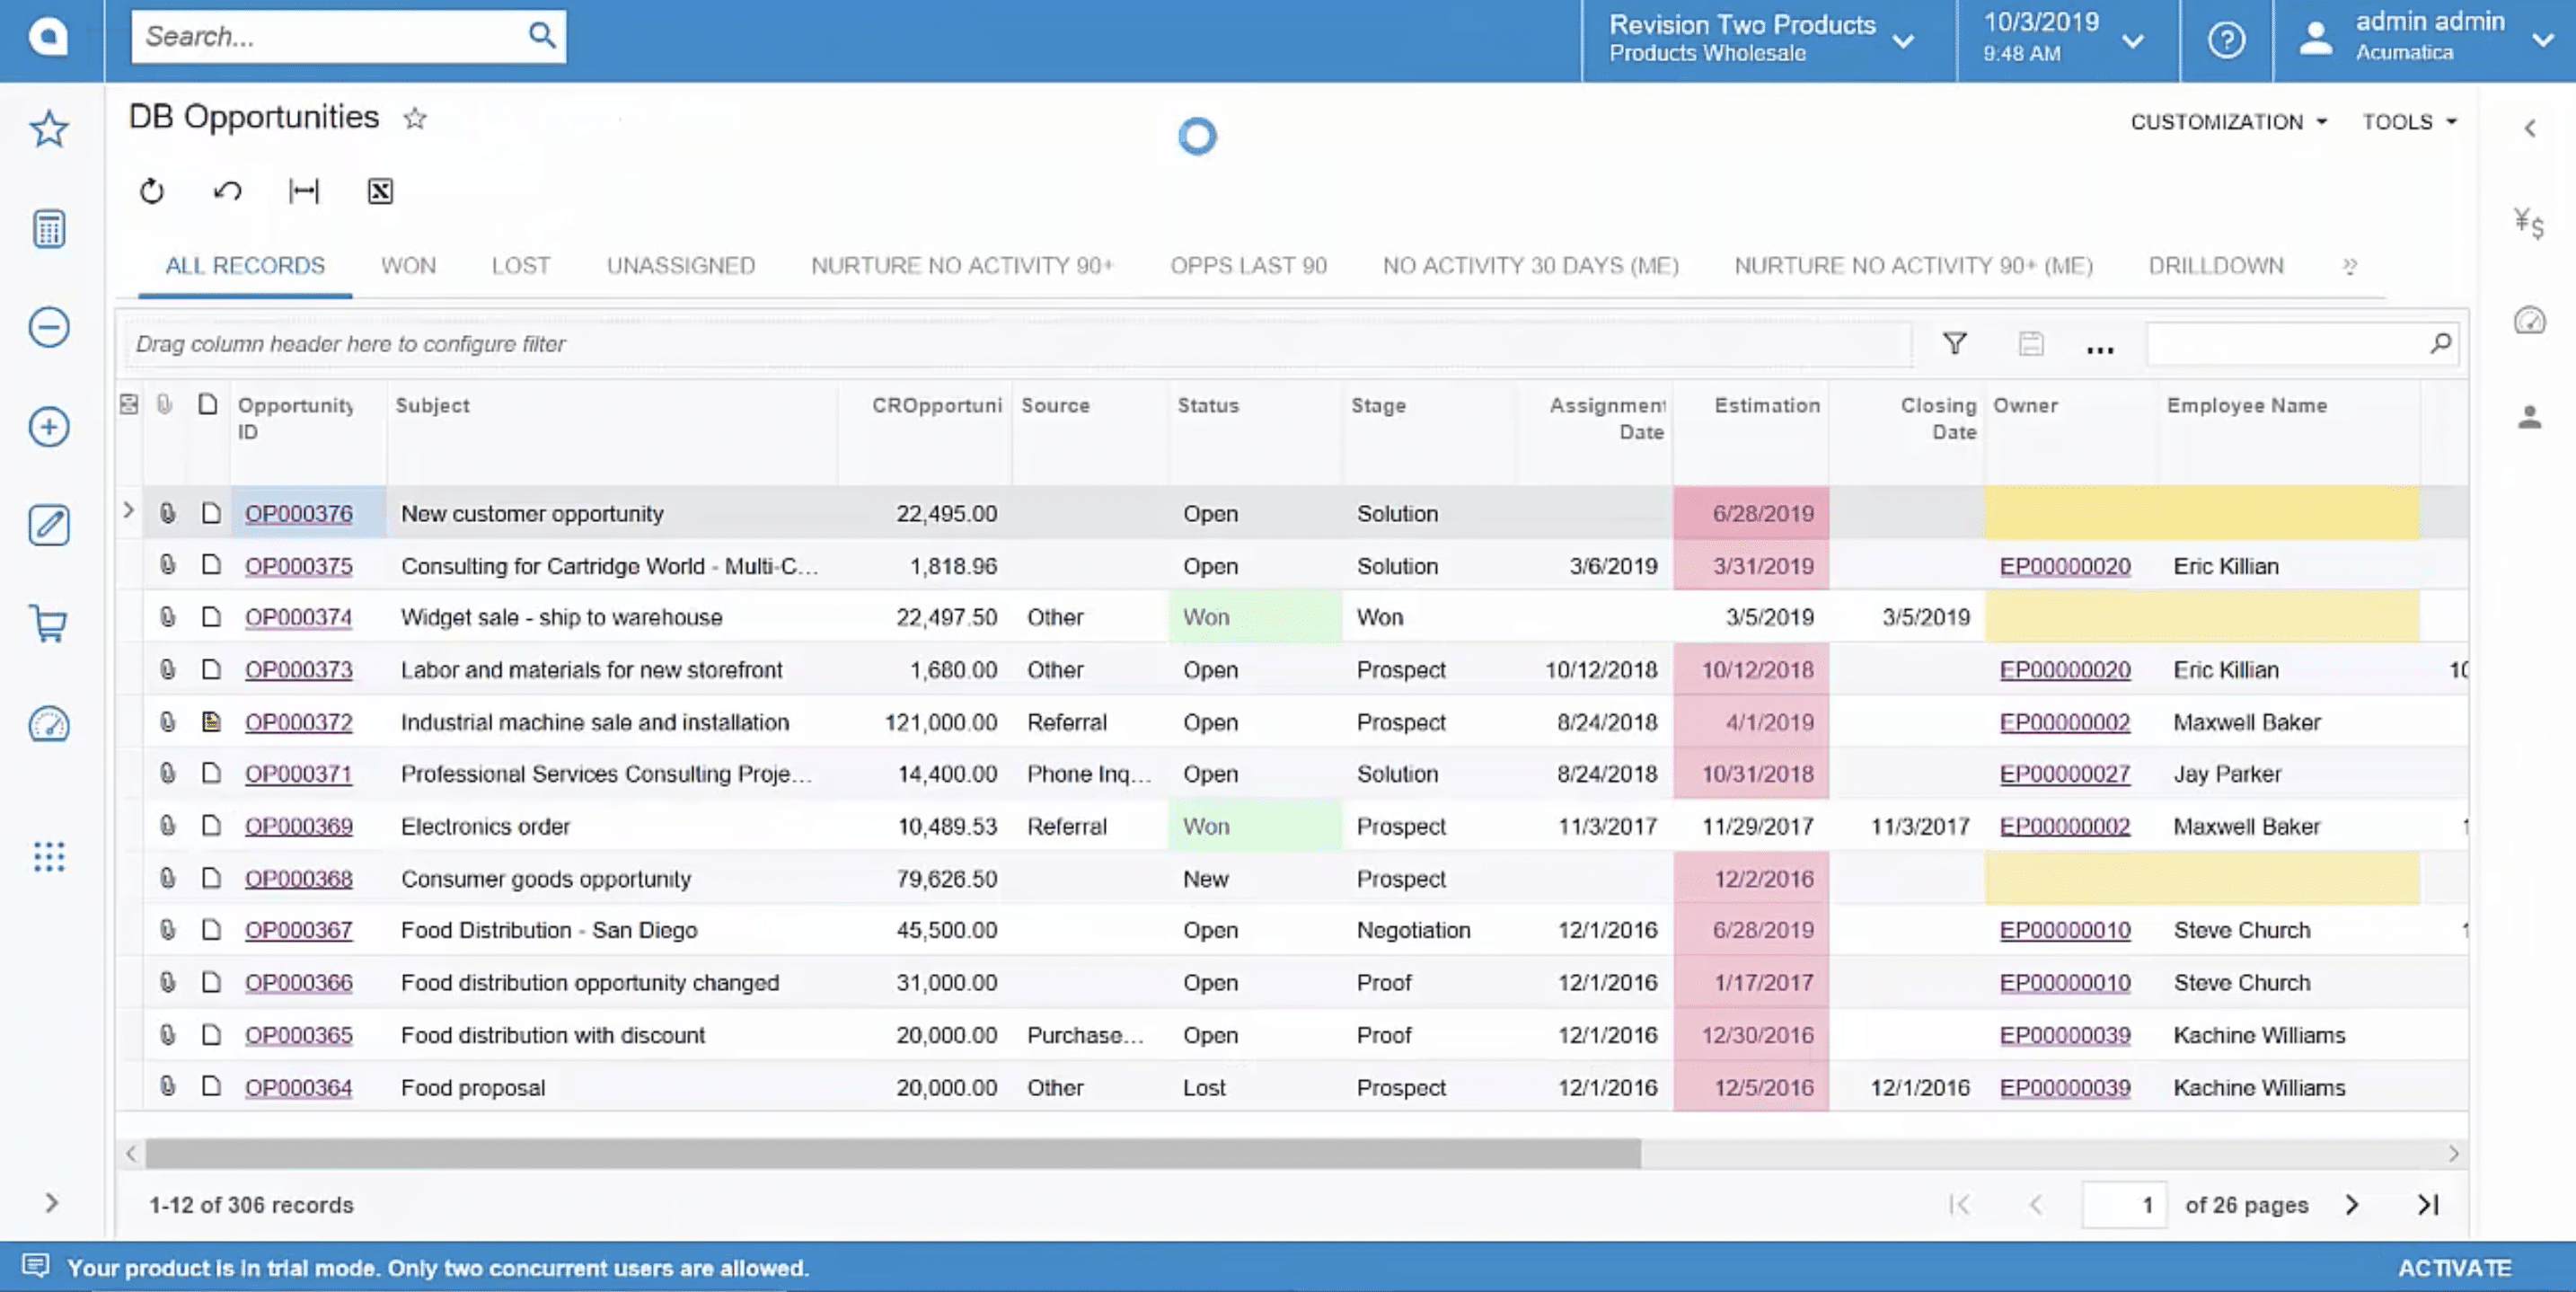Switch to the WON tab

click(x=407, y=265)
